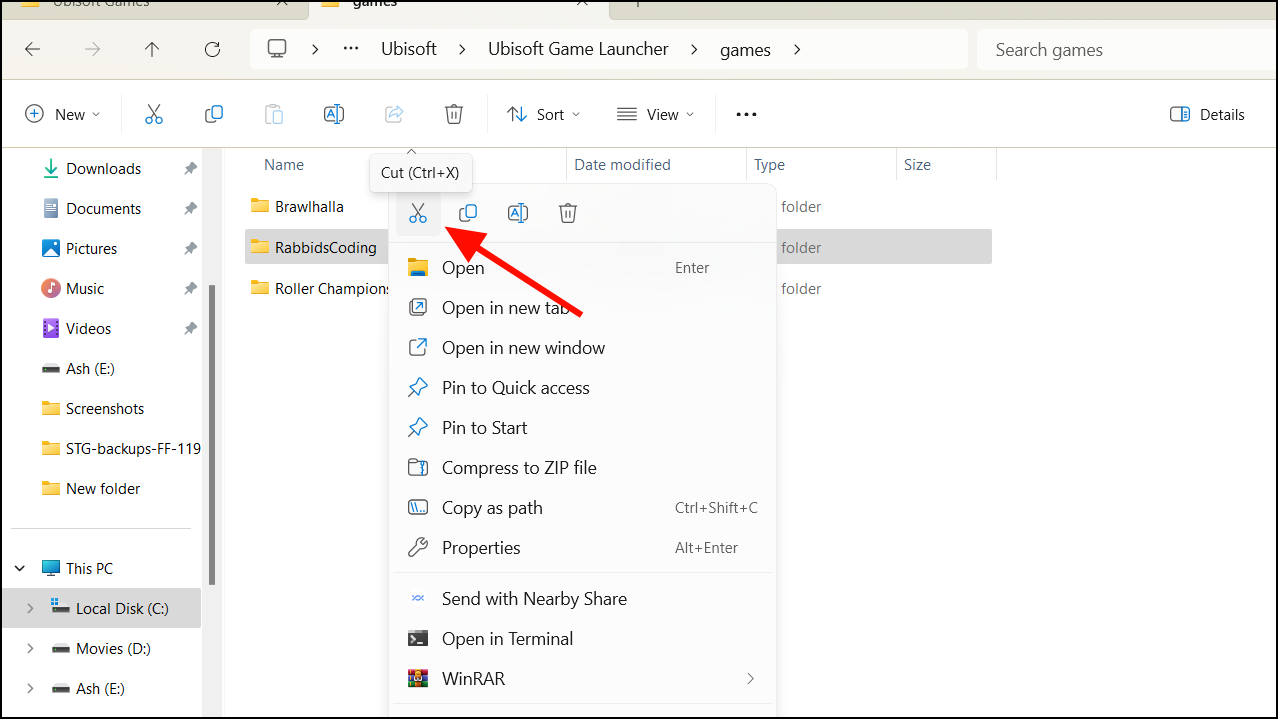Refresh the current folder view
Image resolution: width=1278 pixels, height=719 pixels.
[x=212, y=48]
